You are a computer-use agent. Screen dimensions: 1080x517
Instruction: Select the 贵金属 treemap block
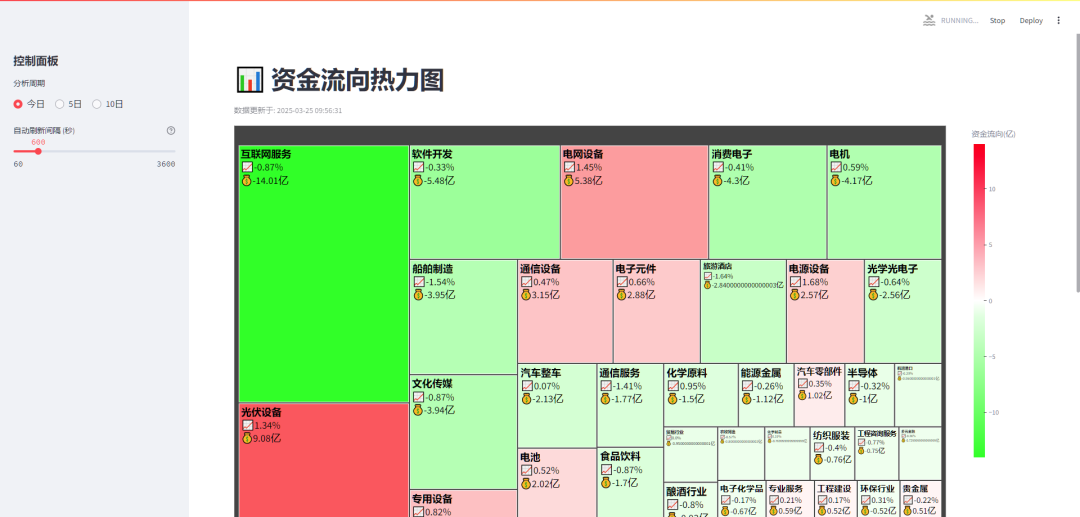click(x=920, y=499)
